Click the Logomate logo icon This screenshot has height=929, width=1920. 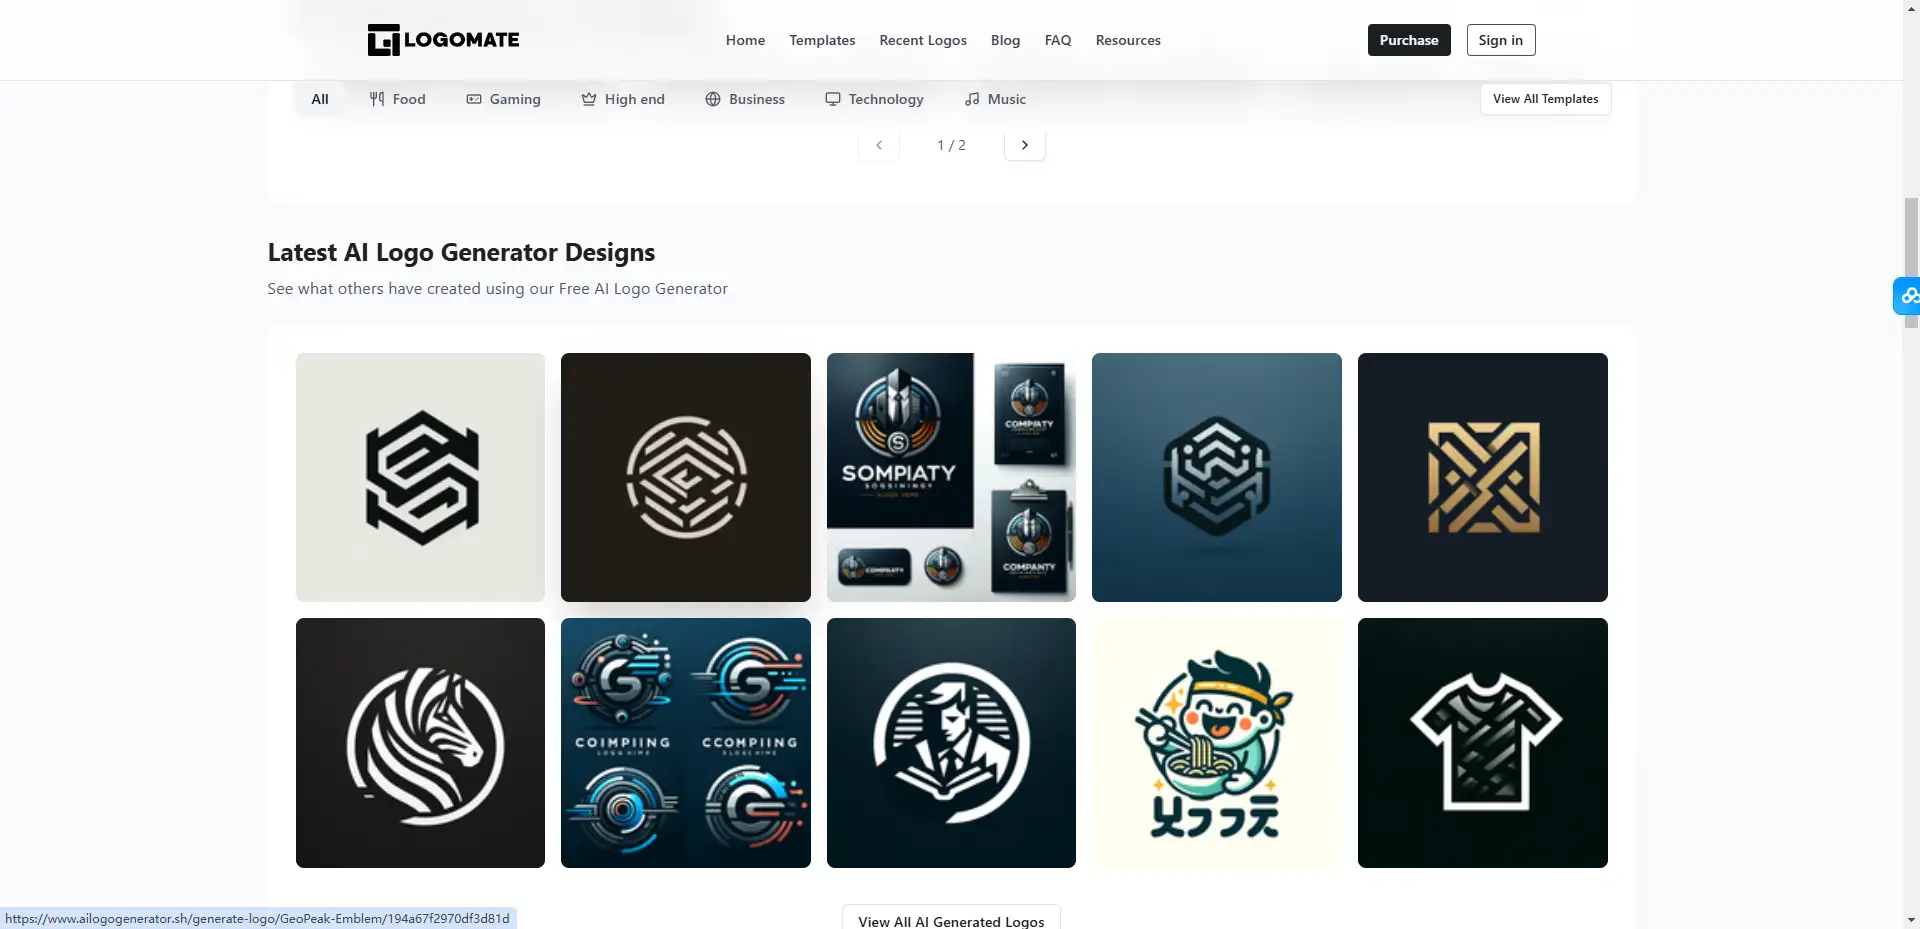384,40
